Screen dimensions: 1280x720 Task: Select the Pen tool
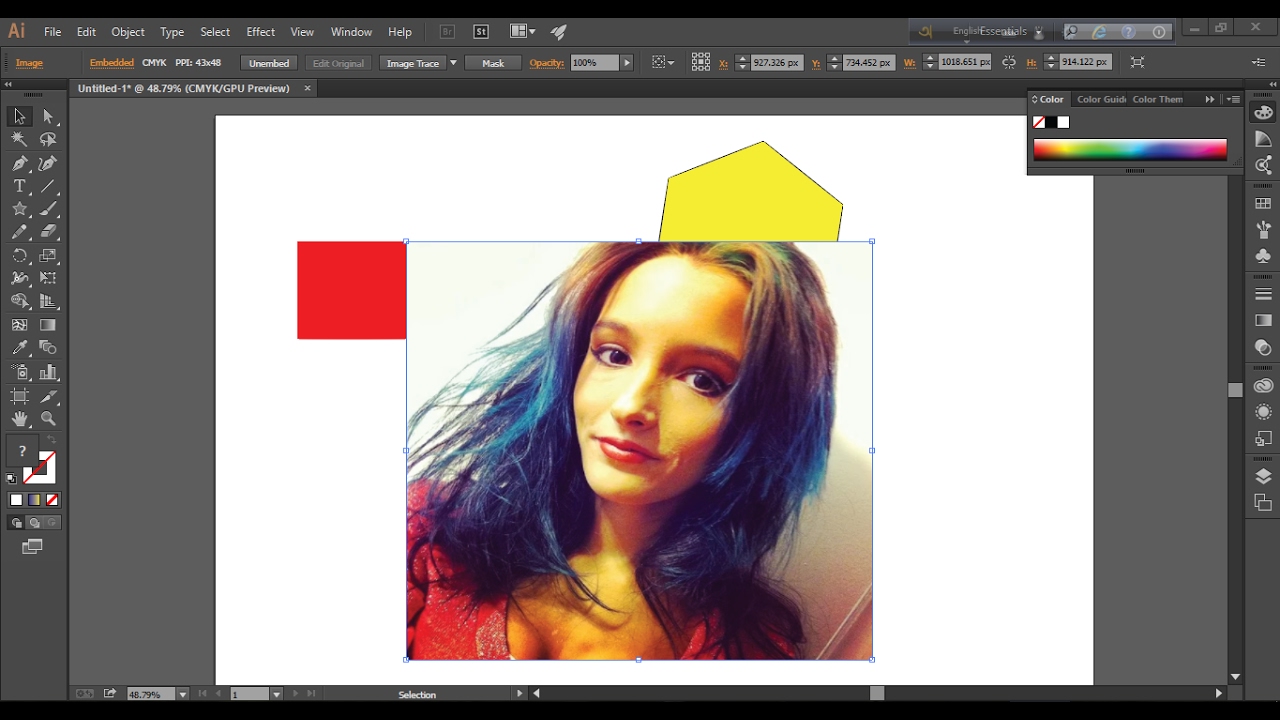click(x=19, y=163)
